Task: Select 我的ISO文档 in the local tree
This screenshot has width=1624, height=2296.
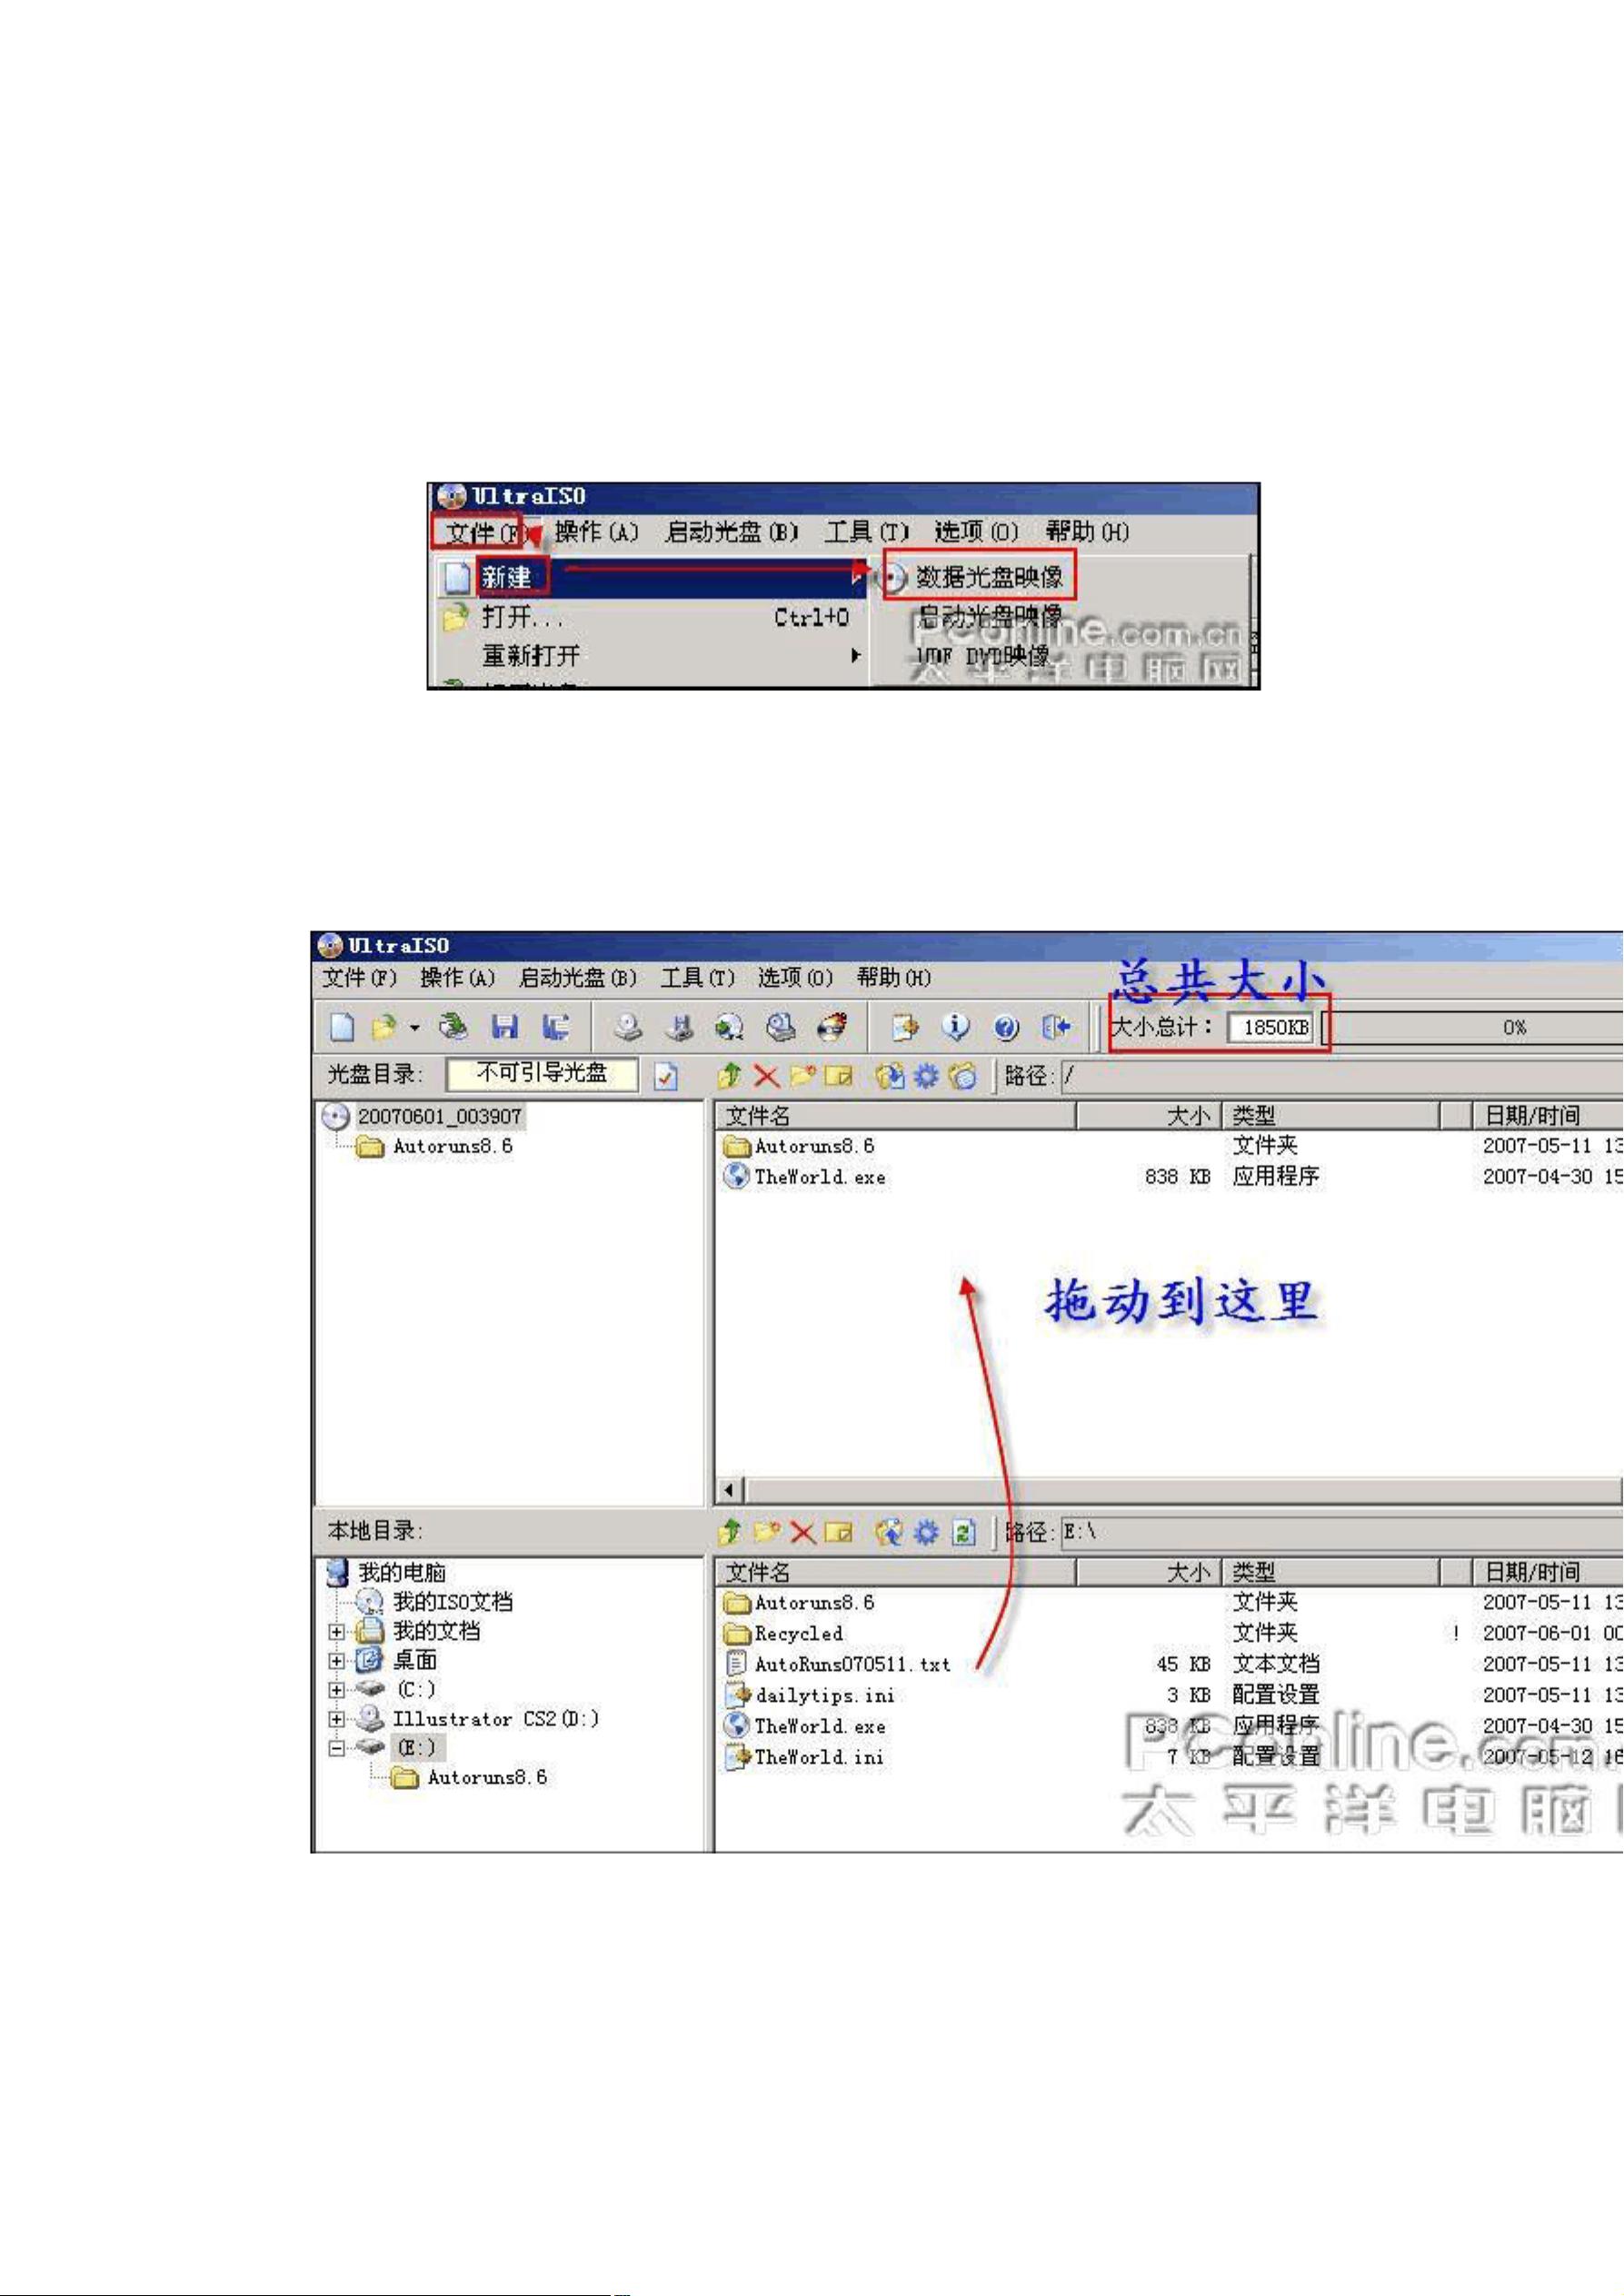Action: (452, 1602)
